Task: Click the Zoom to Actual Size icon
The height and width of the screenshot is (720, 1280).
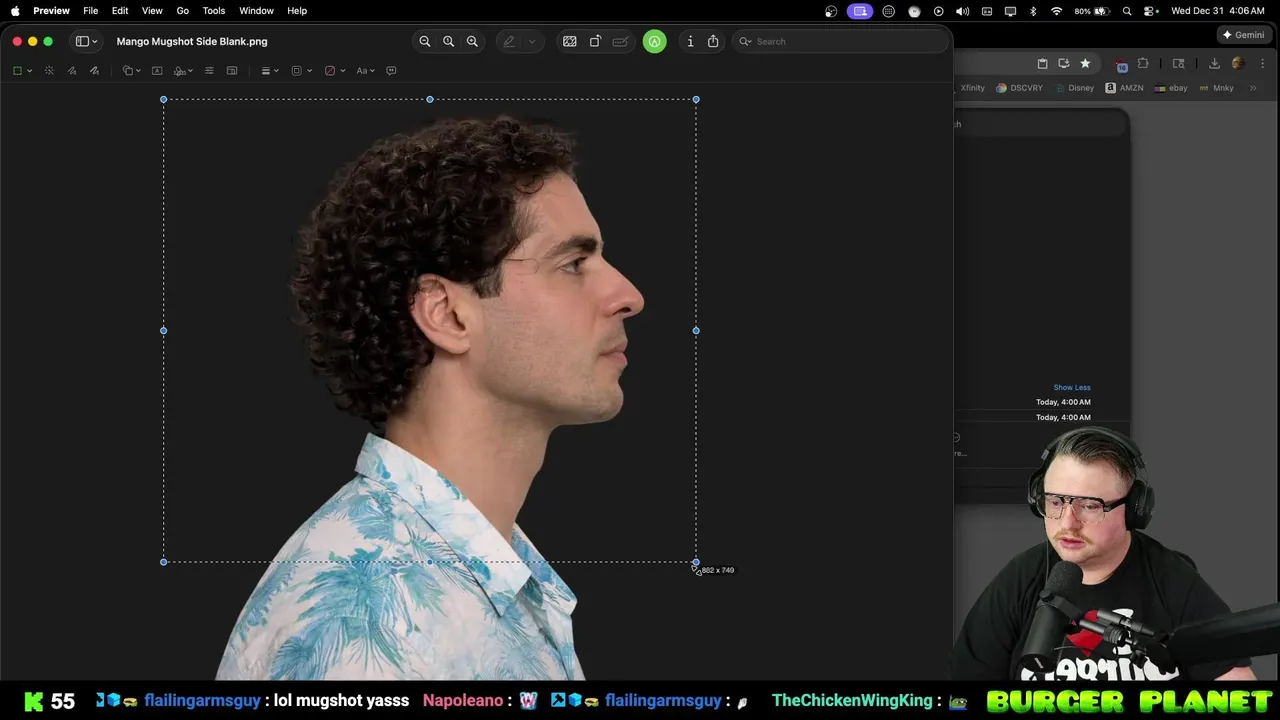Action: 448,41
